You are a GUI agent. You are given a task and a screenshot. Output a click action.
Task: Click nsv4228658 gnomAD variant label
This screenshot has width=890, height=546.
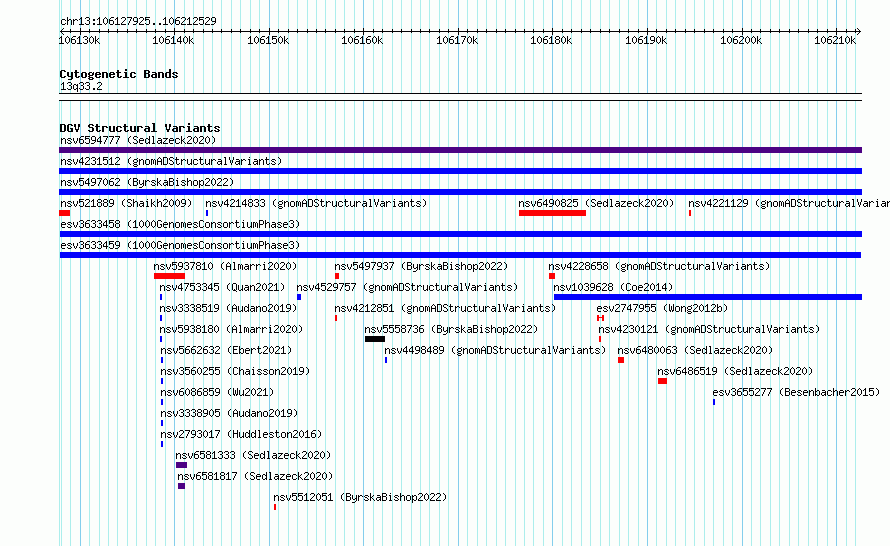point(659,266)
